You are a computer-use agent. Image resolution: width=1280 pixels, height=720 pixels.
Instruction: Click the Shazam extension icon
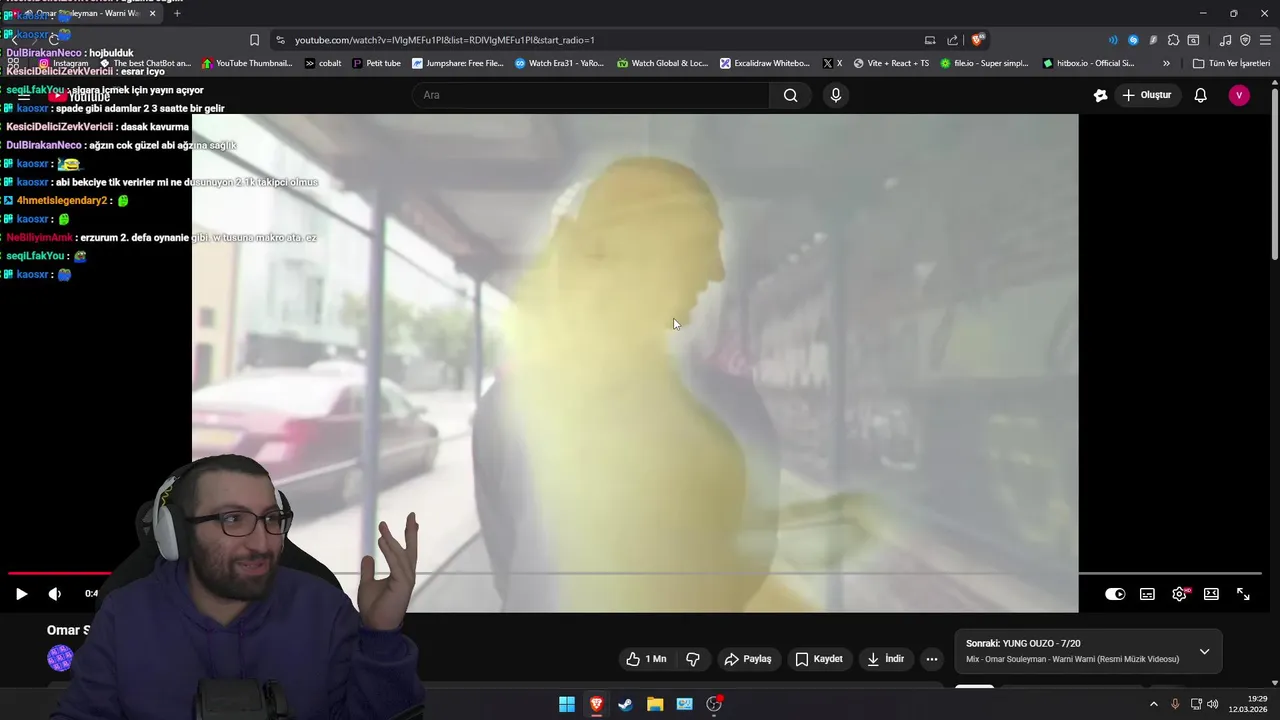tap(1133, 40)
